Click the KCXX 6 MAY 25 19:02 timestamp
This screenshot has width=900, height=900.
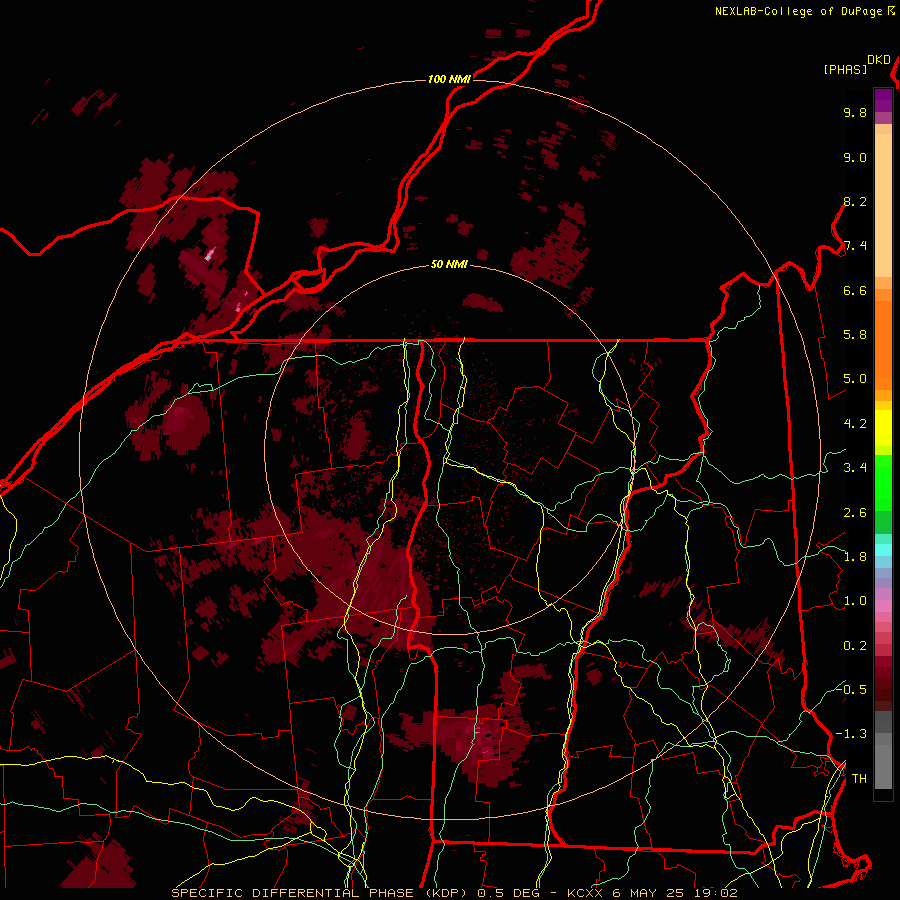[x=652, y=893]
